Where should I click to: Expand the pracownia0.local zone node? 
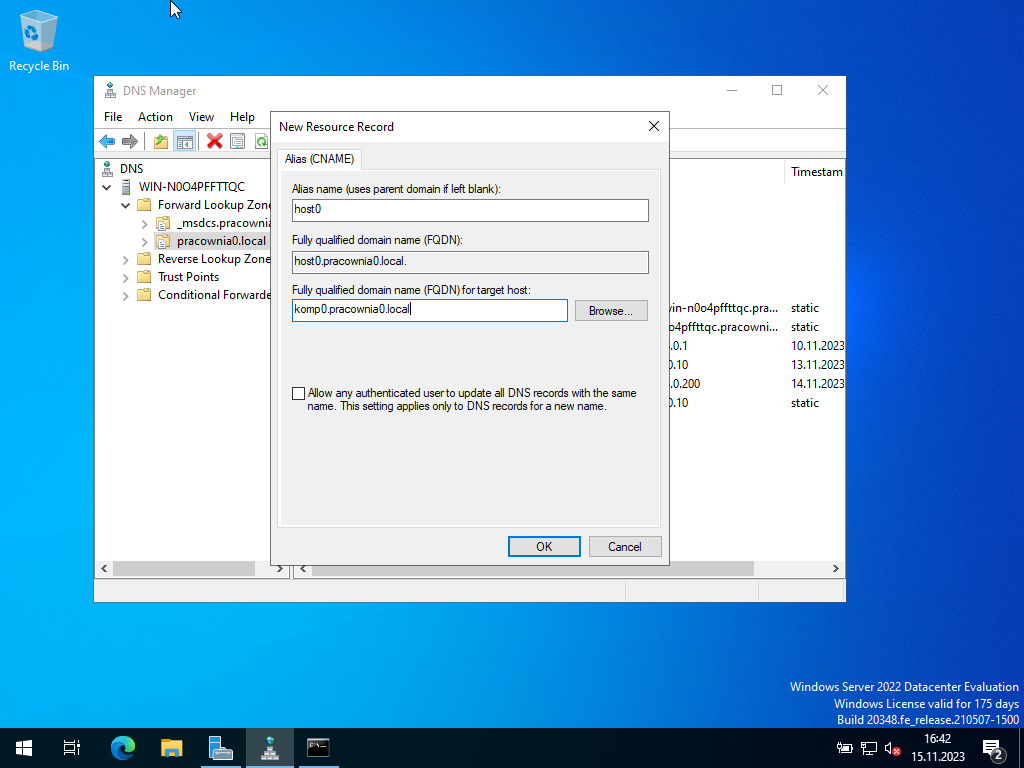(144, 242)
